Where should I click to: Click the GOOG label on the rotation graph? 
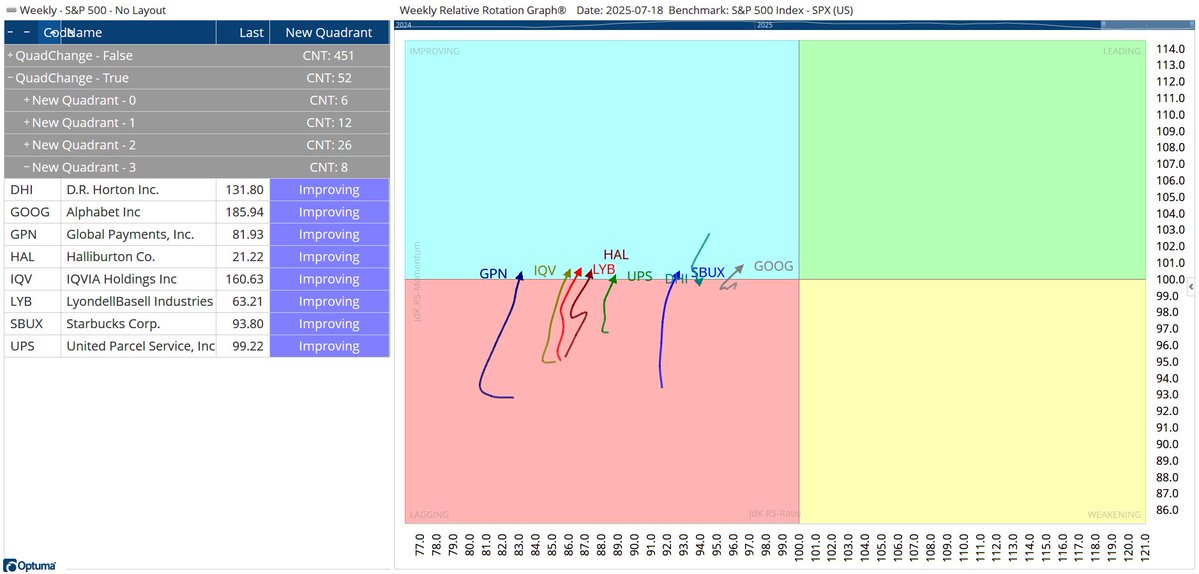click(x=774, y=267)
